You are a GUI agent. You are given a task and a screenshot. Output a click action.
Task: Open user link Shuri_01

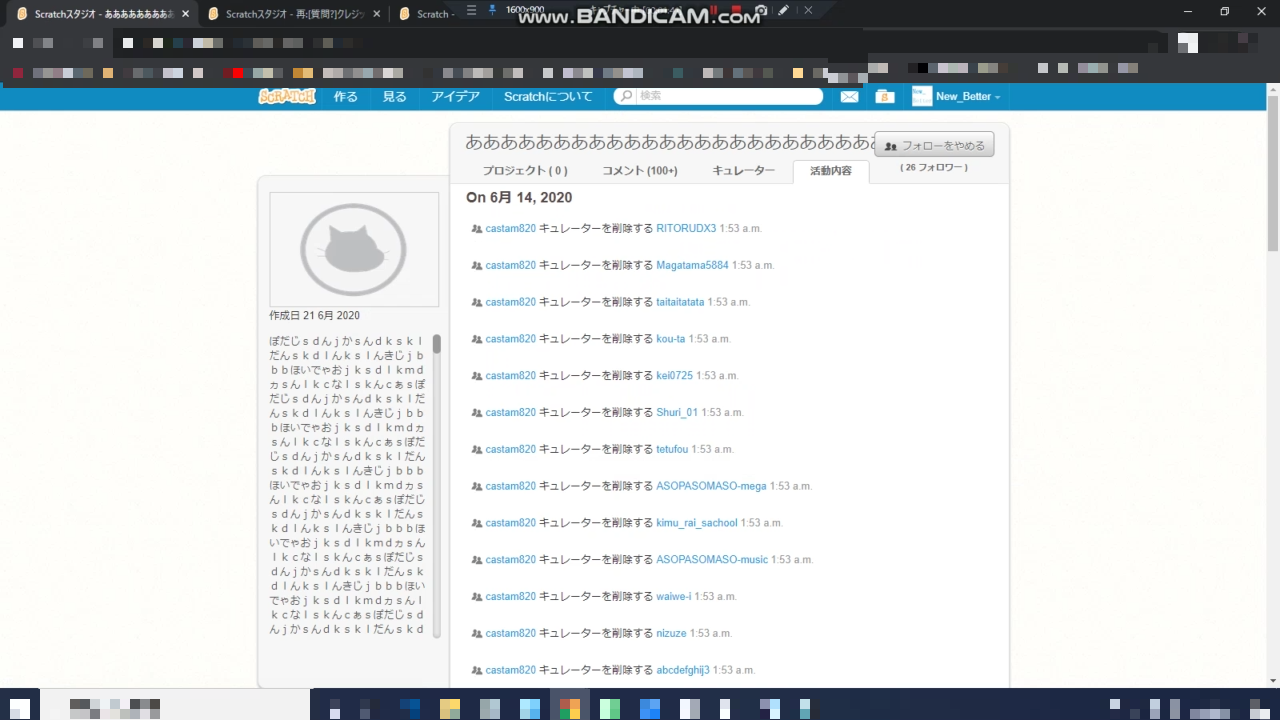coord(677,412)
